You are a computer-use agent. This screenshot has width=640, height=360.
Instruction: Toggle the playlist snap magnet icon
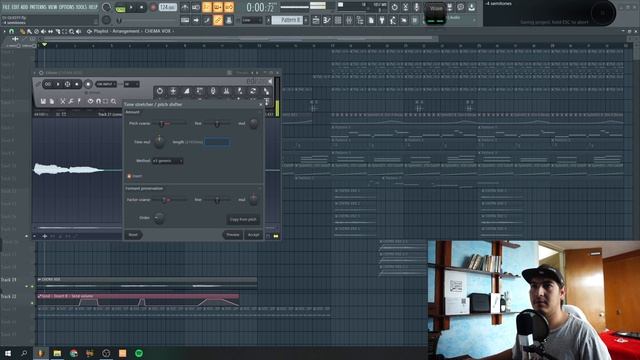click(x=11, y=31)
